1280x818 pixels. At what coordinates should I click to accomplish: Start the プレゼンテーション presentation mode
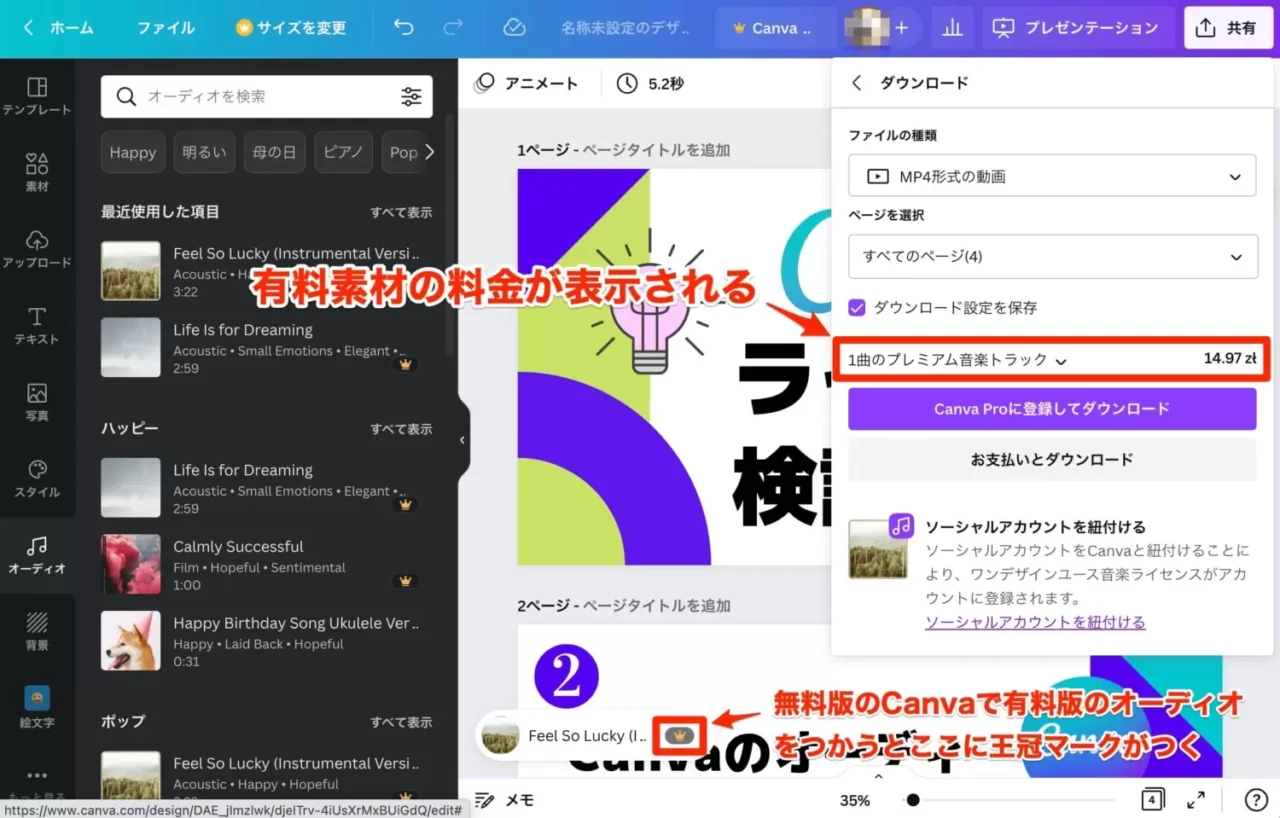[1074, 28]
